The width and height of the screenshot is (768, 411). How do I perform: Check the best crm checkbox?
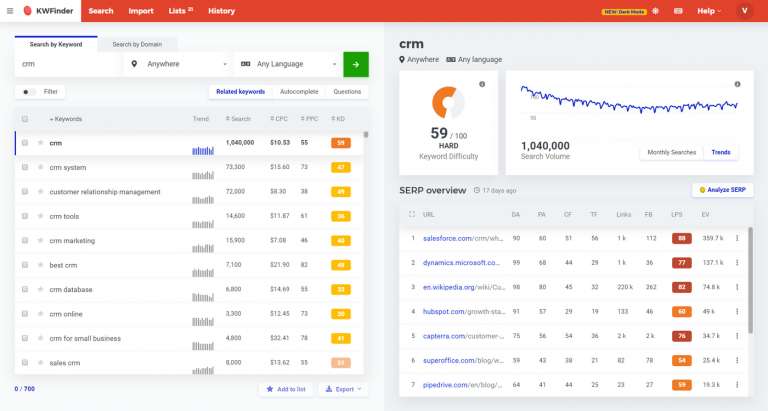pos(24,265)
